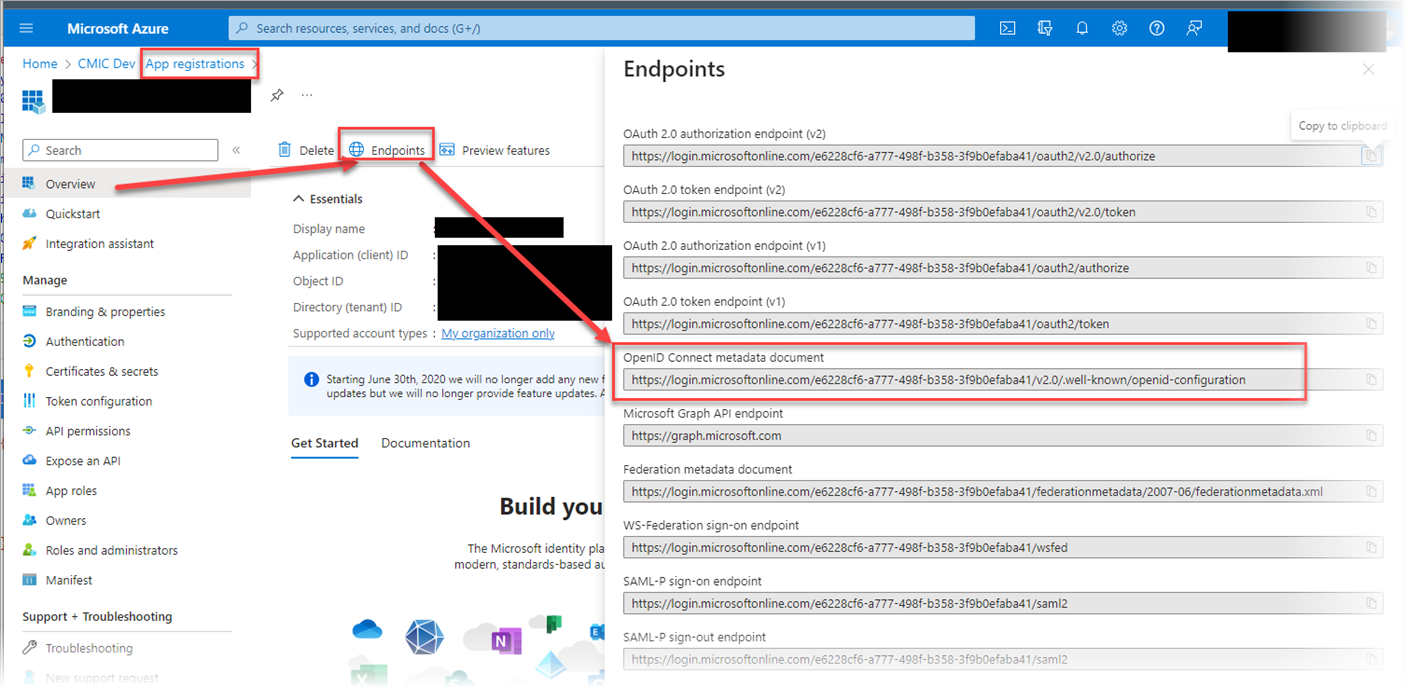Pin the app registration to dashboard
The height and width of the screenshot is (688, 1408).
pyautogui.click(x=277, y=95)
